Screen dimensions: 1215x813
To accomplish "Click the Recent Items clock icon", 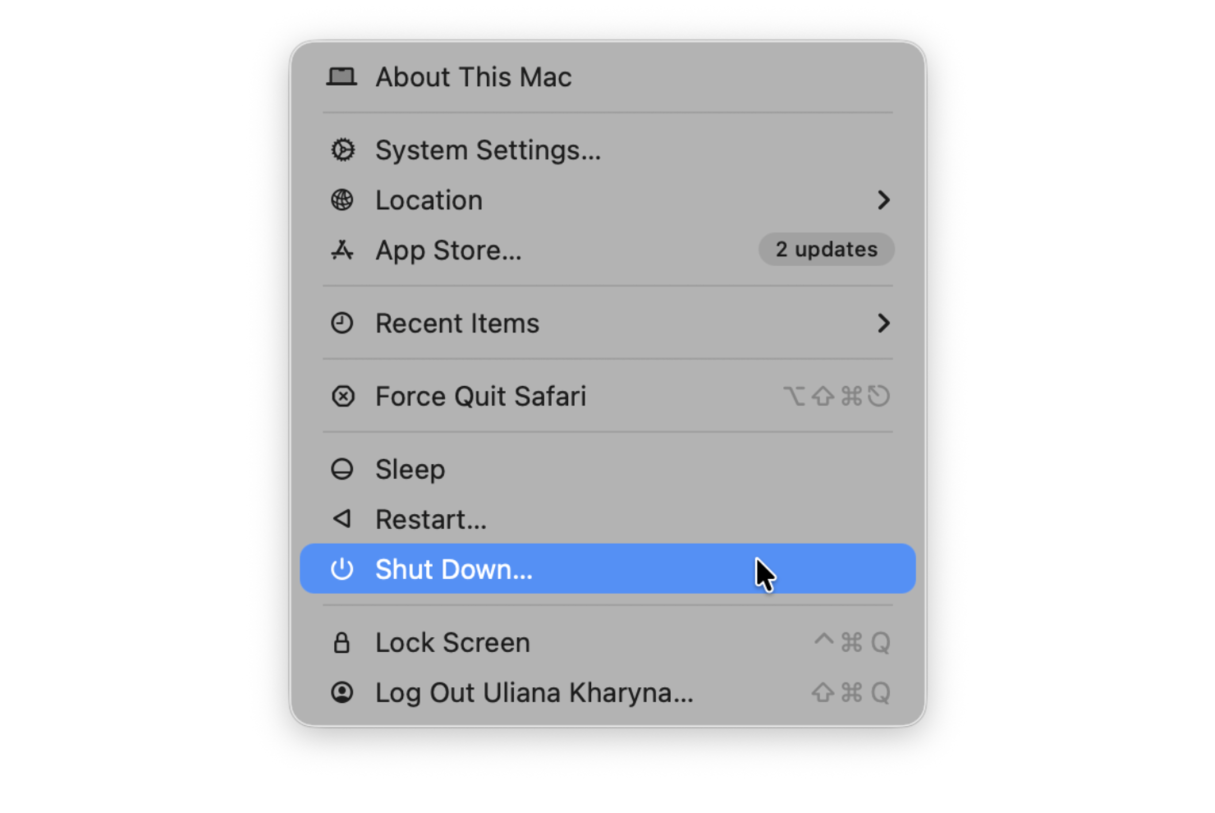I will click(342, 323).
